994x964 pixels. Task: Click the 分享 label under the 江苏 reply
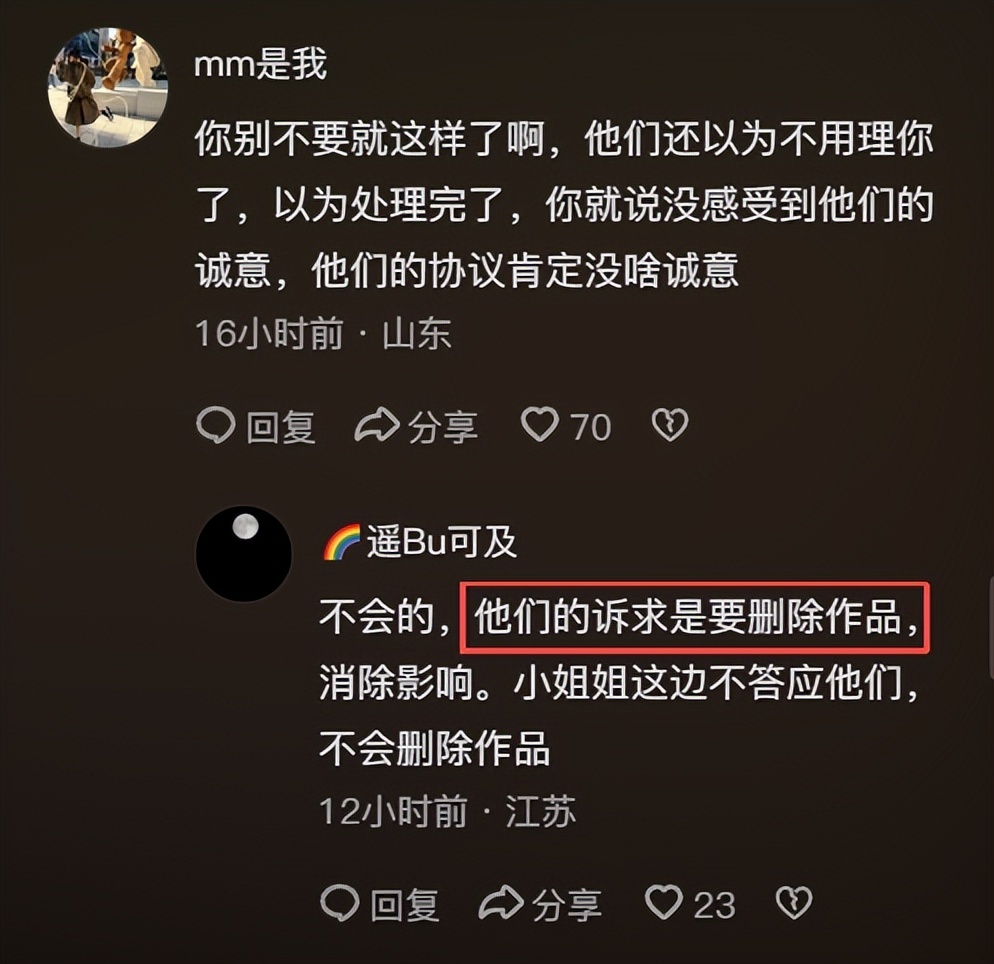pyautogui.click(x=567, y=904)
